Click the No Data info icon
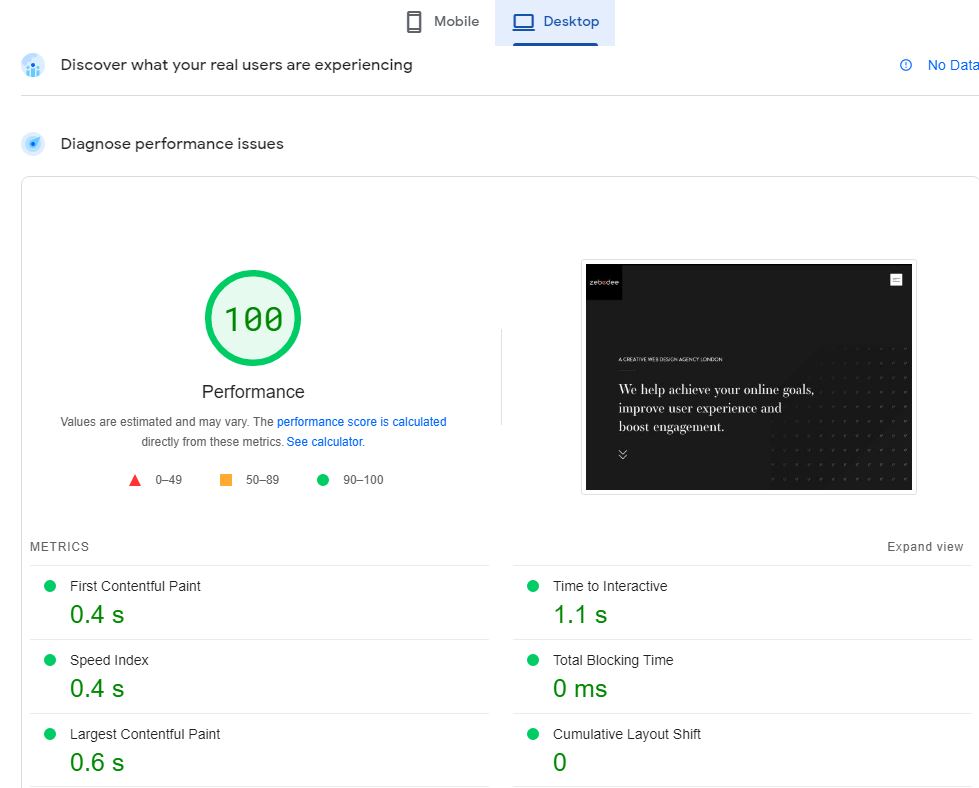 coord(905,65)
